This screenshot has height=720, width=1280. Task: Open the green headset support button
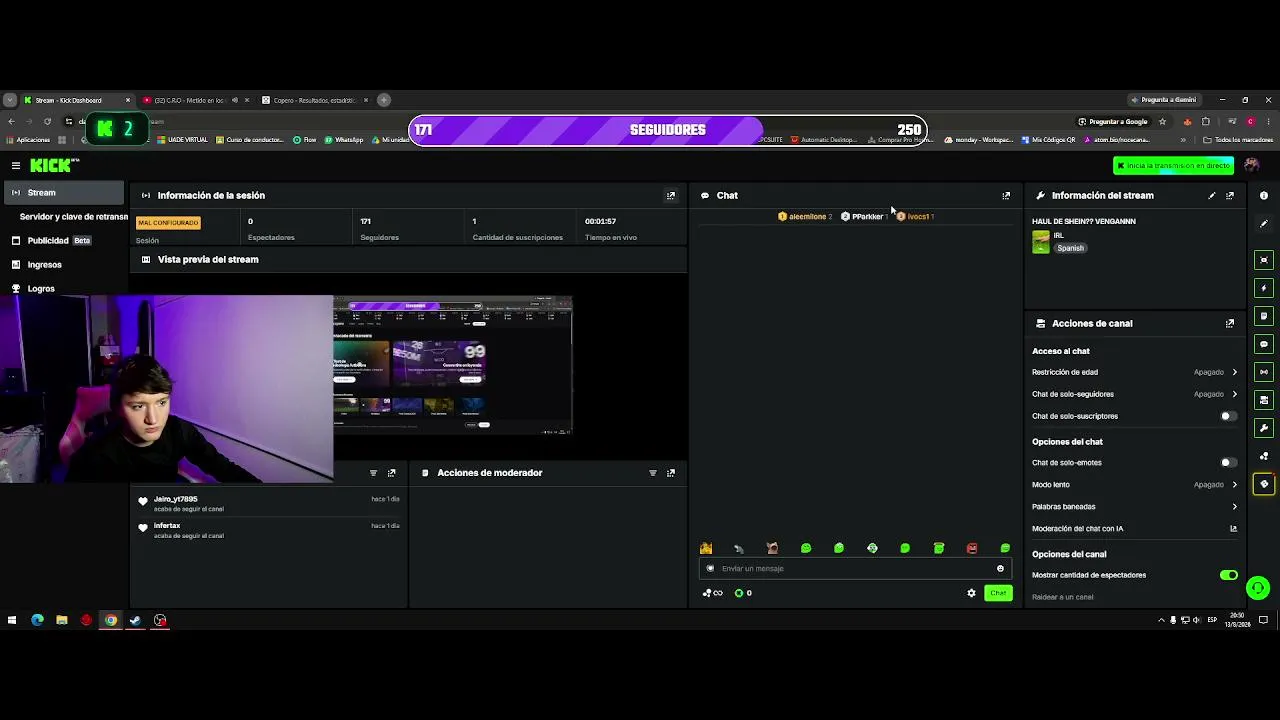pyautogui.click(x=1258, y=588)
